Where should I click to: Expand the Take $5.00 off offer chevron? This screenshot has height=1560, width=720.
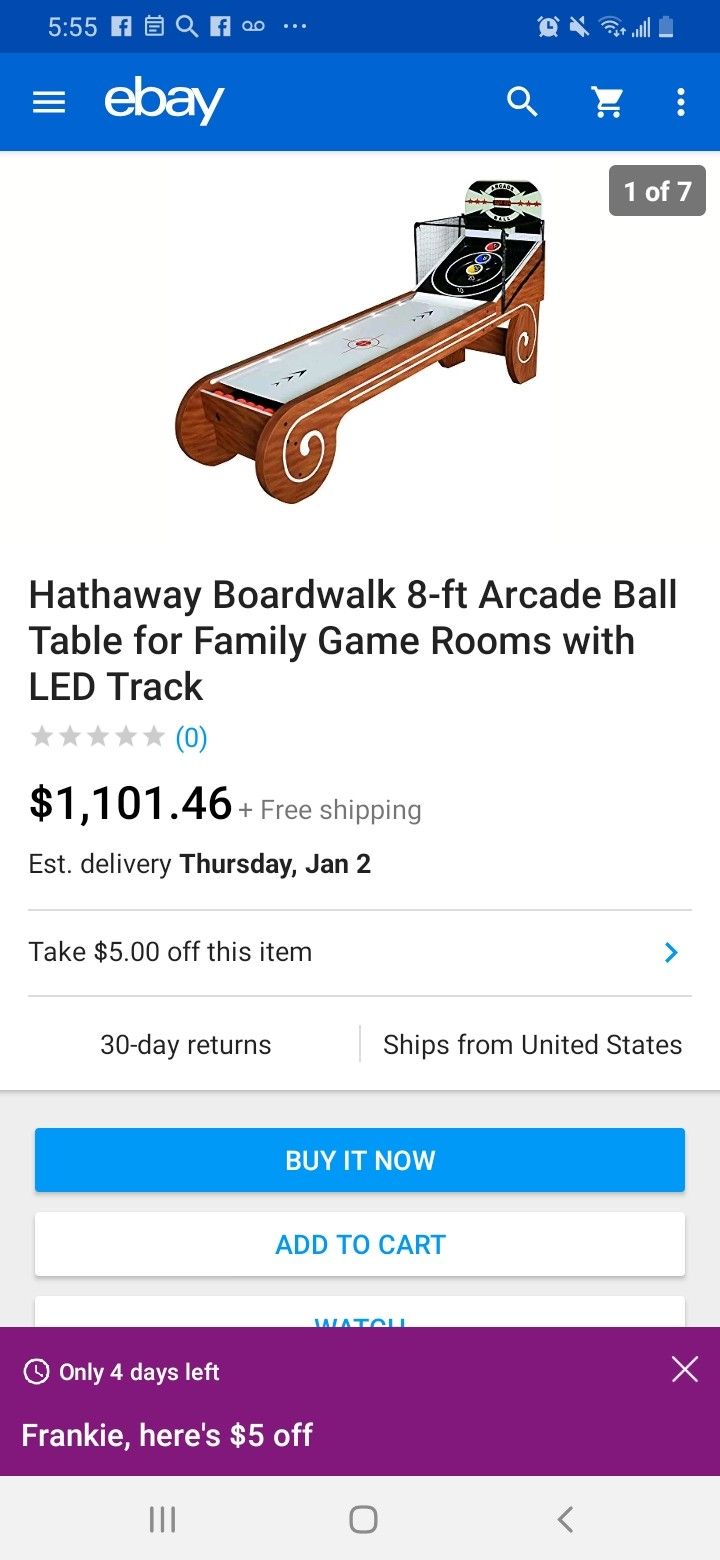(x=671, y=953)
